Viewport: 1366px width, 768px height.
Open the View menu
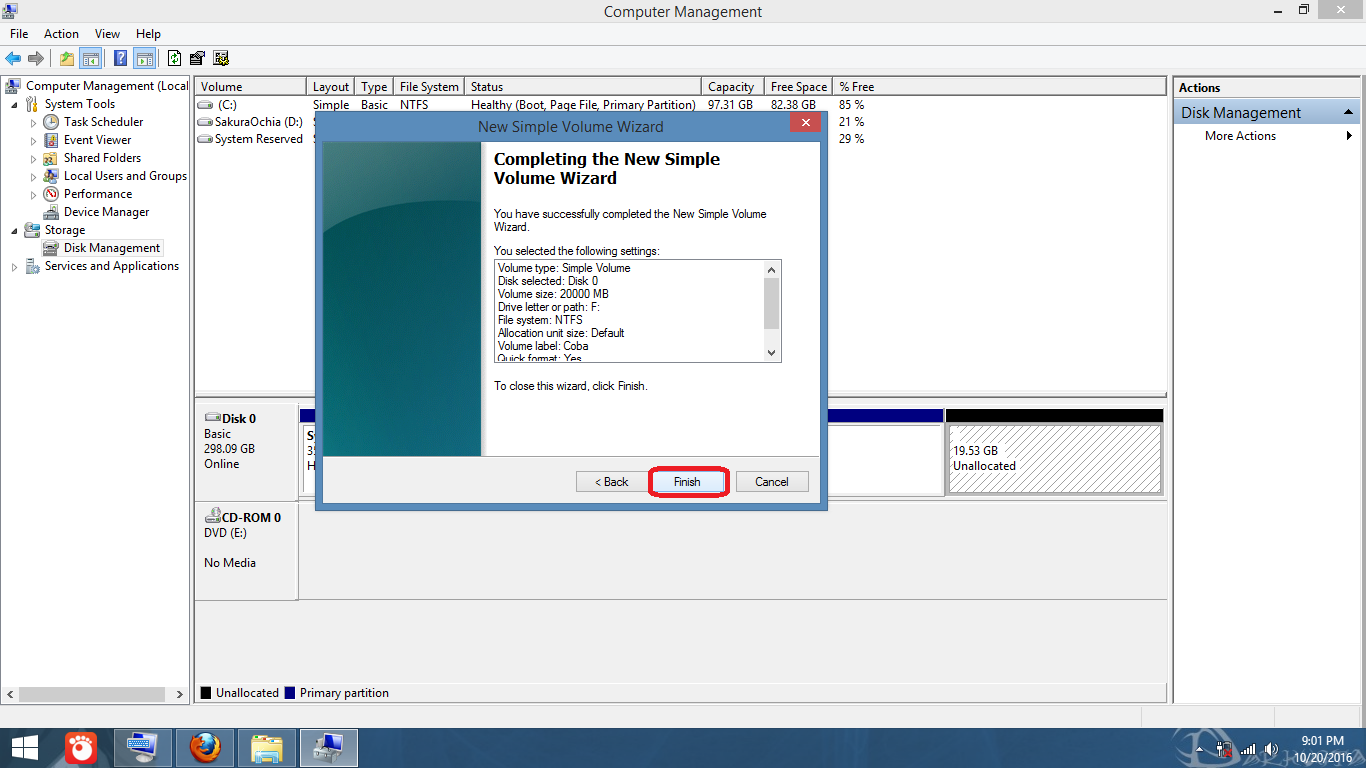107,34
